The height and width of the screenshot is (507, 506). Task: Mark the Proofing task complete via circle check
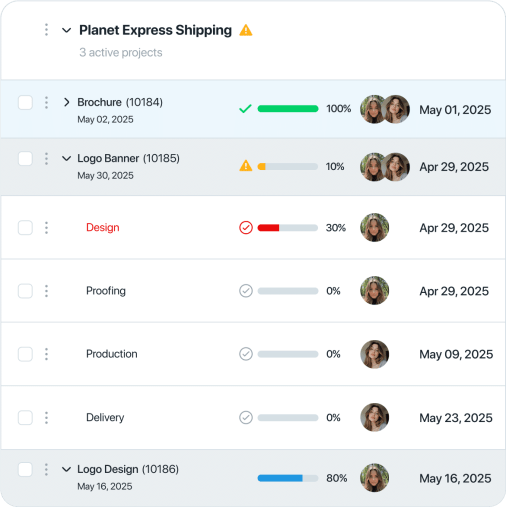(246, 291)
